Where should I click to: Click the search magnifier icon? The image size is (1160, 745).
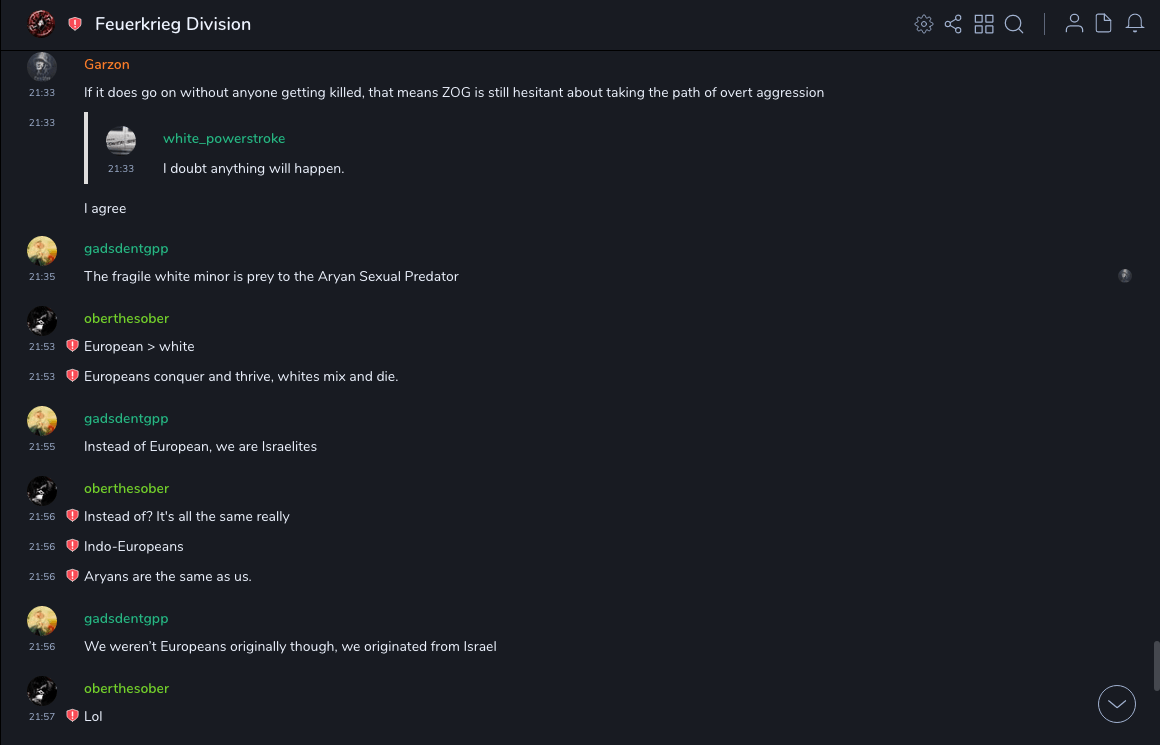(x=1014, y=24)
